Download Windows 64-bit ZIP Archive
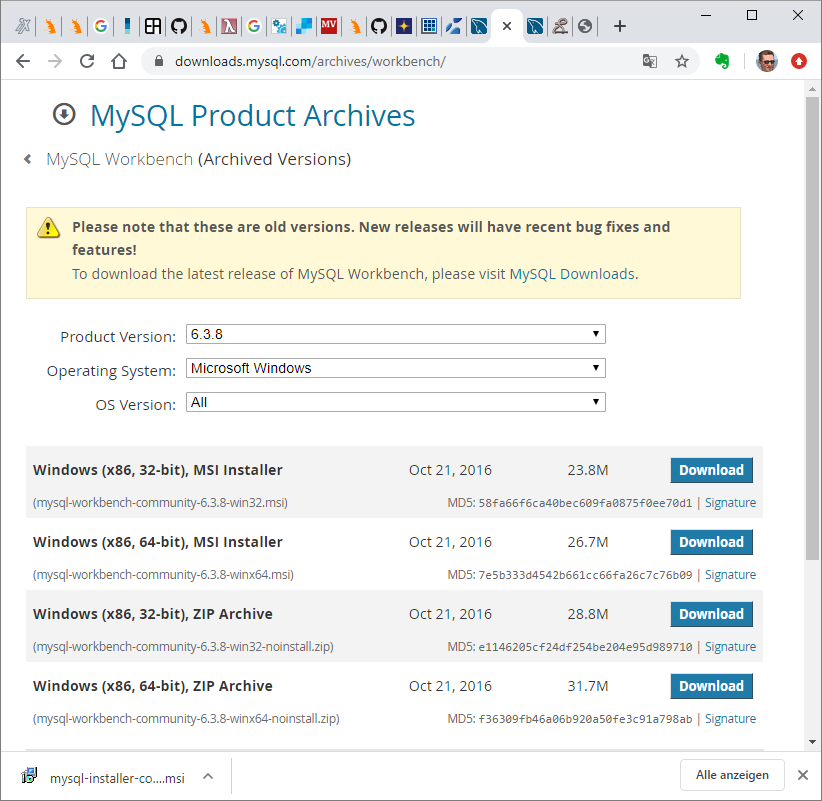The image size is (822, 801). (711, 686)
